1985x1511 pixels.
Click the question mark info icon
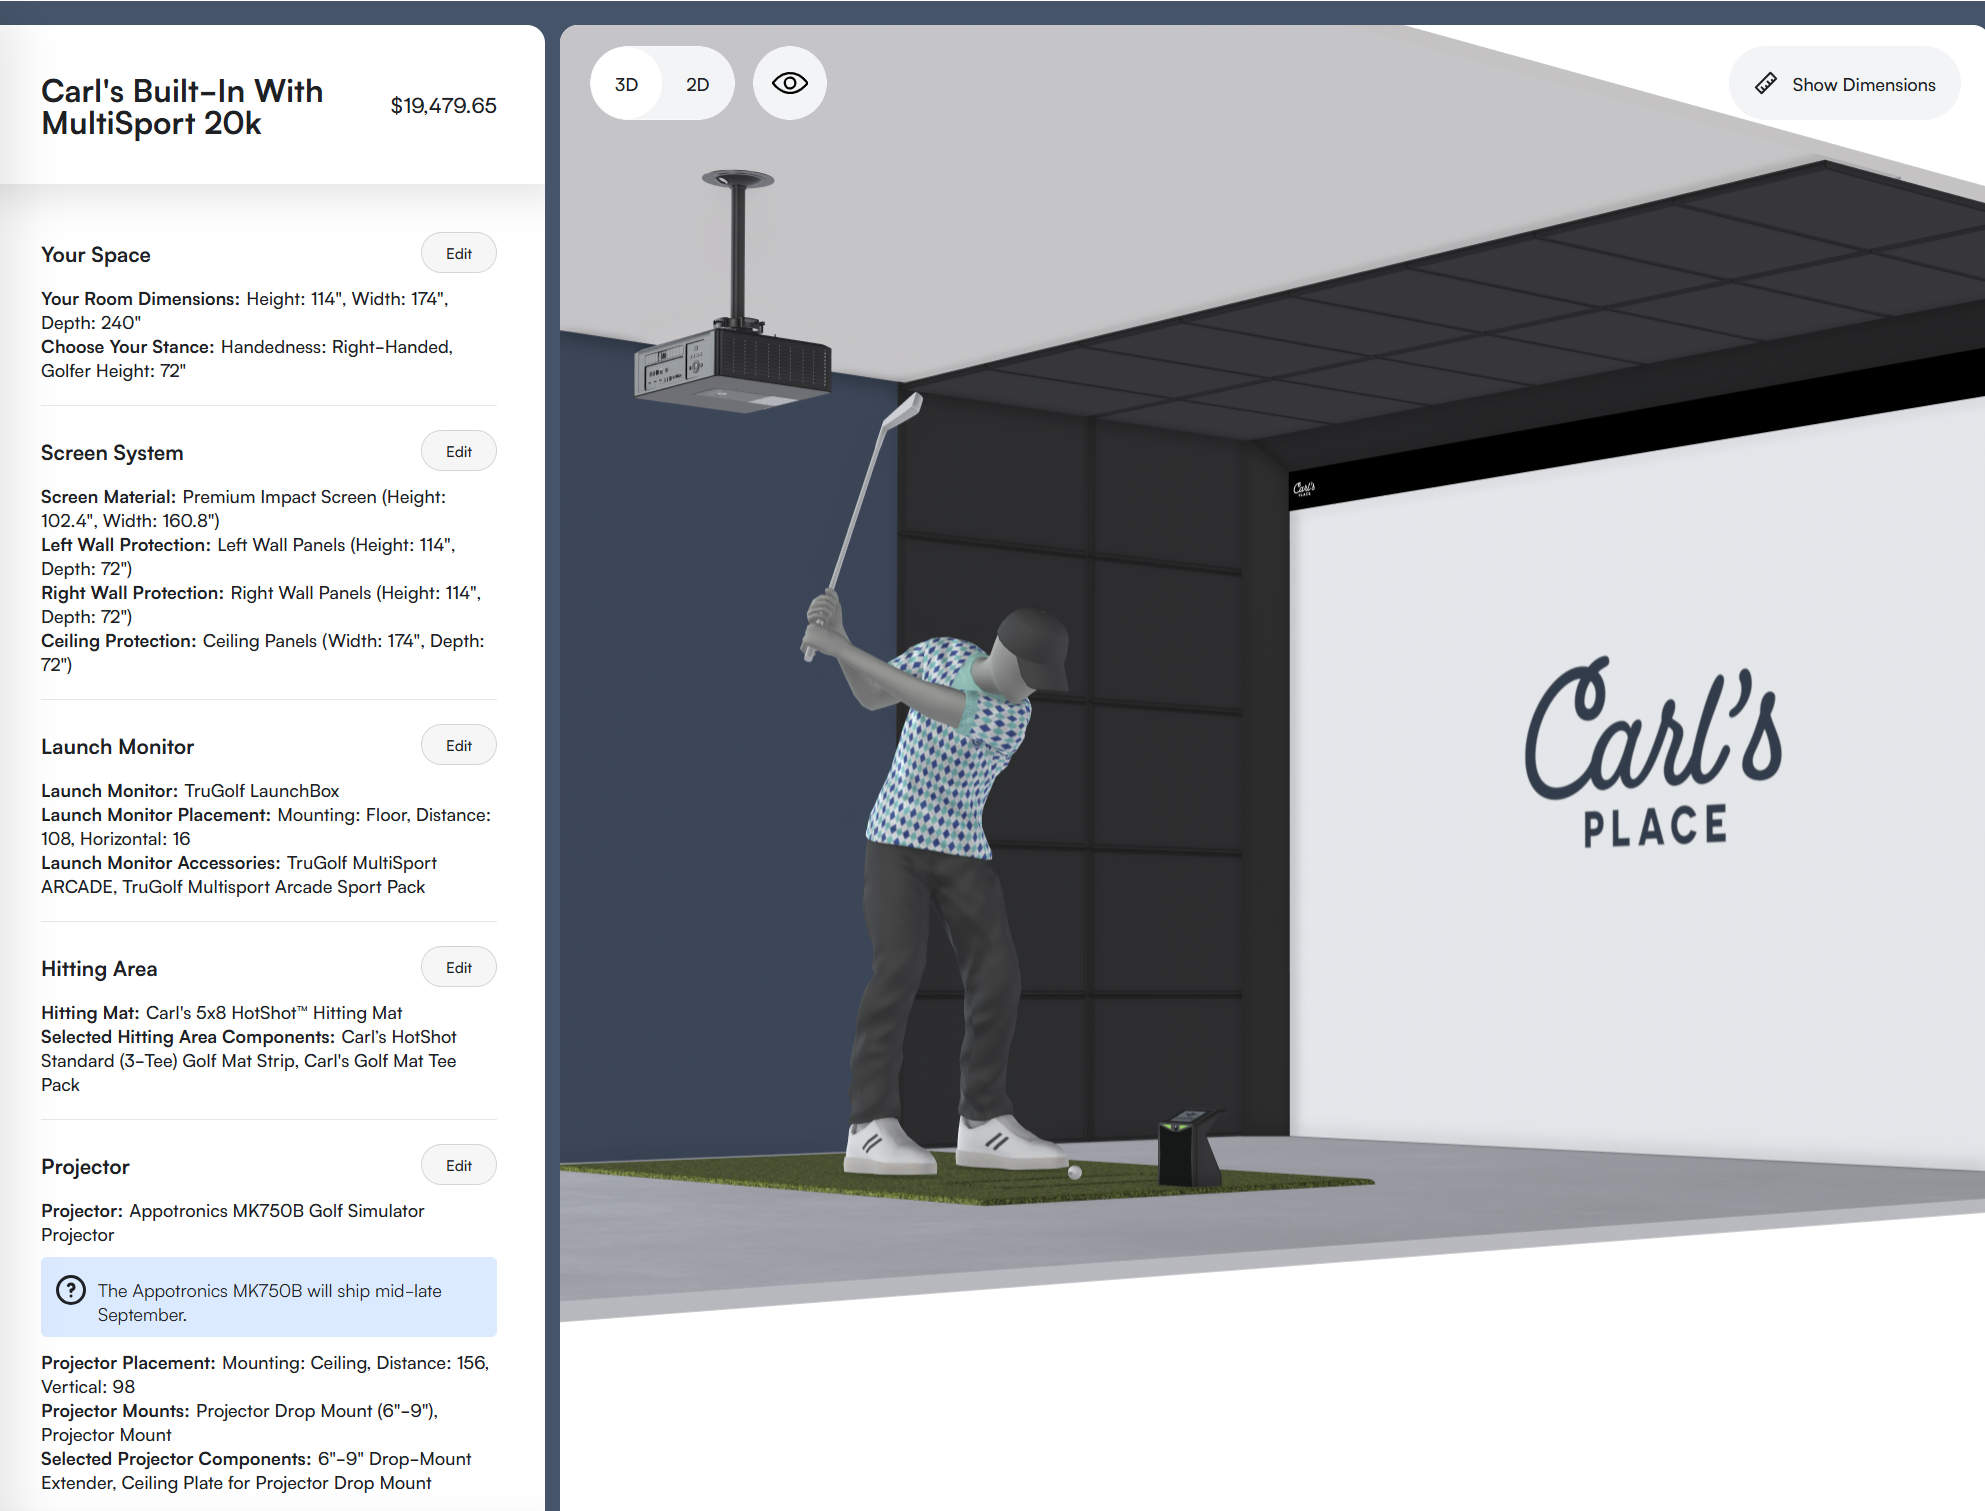coord(70,1291)
